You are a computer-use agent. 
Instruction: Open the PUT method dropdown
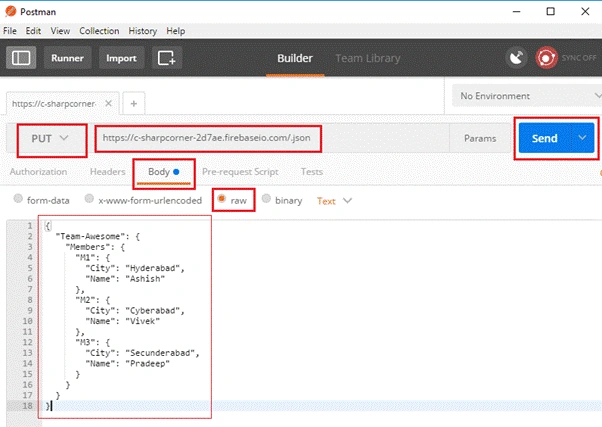point(51,139)
